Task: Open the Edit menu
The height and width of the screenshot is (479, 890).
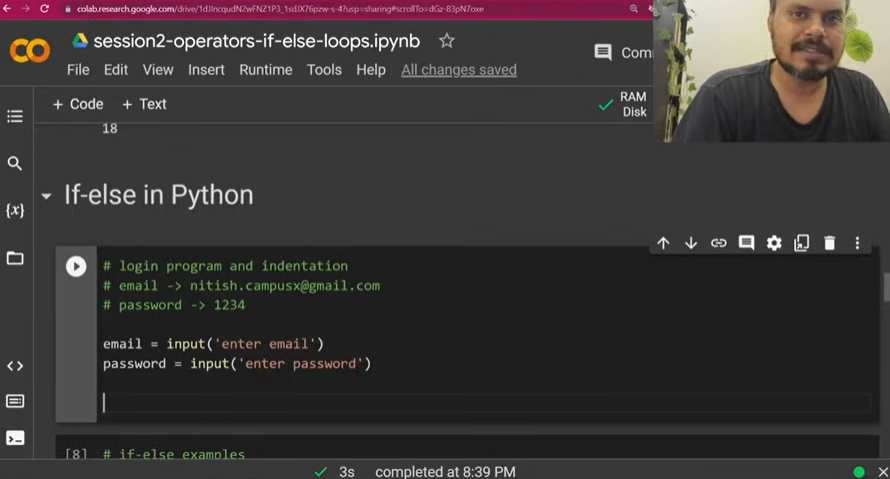Action: pyautogui.click(x=116, y=70)
